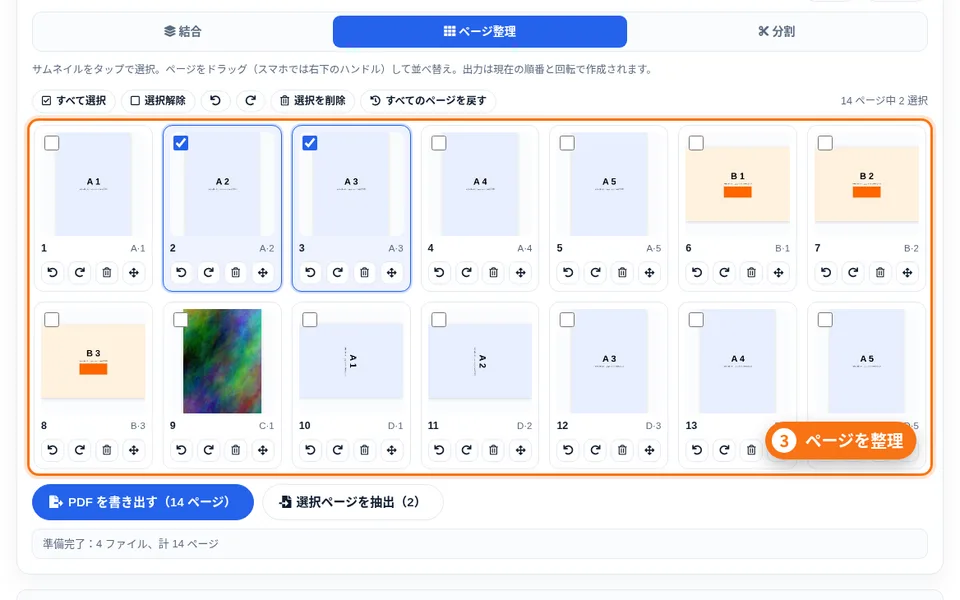
Task: Check the checkbox on page 9
Action: 181,320
